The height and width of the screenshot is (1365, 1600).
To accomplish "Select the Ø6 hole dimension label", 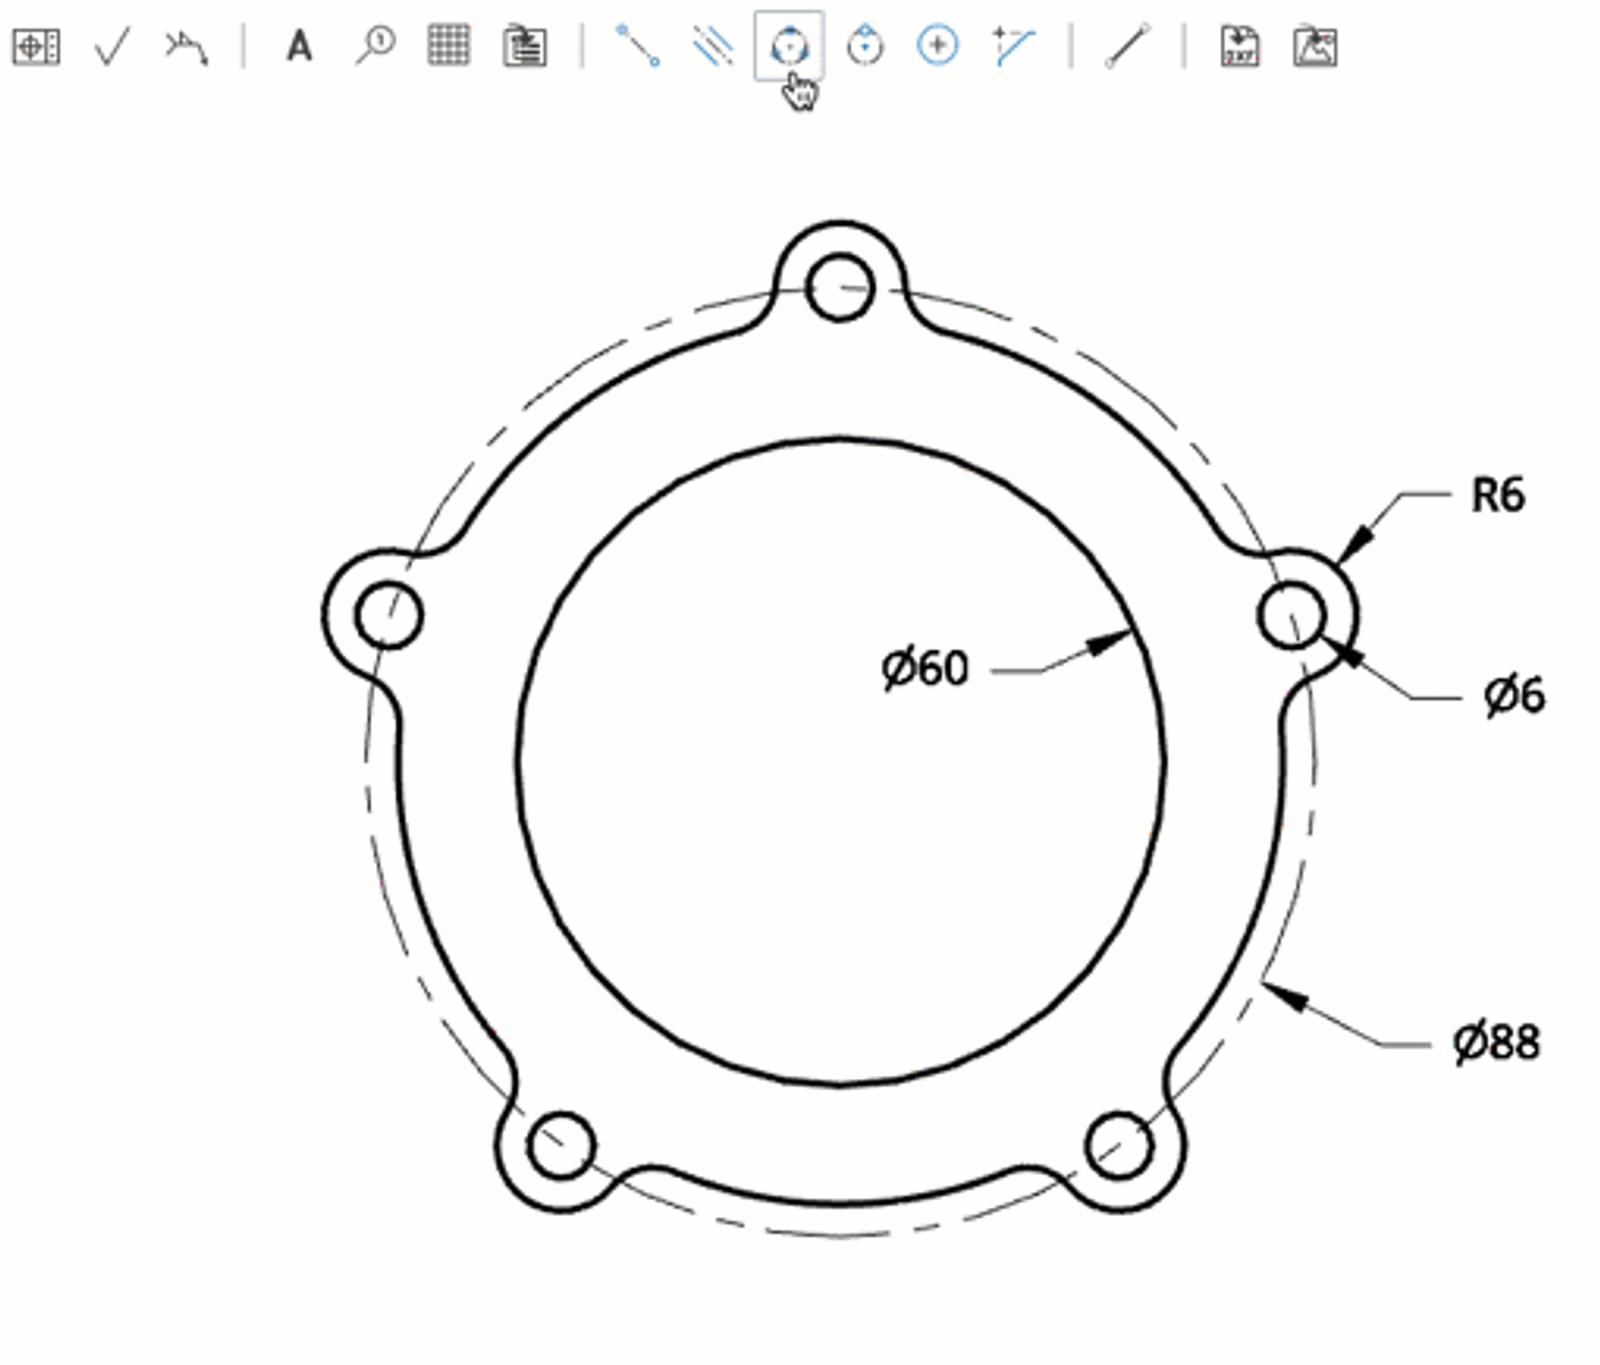I will [x=1514, y=695].
